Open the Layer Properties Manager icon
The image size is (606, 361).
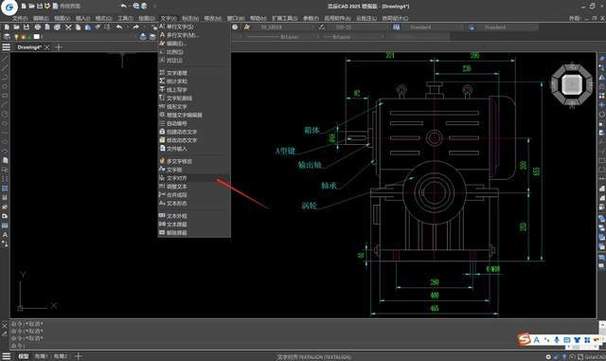(x=7, y=37)
